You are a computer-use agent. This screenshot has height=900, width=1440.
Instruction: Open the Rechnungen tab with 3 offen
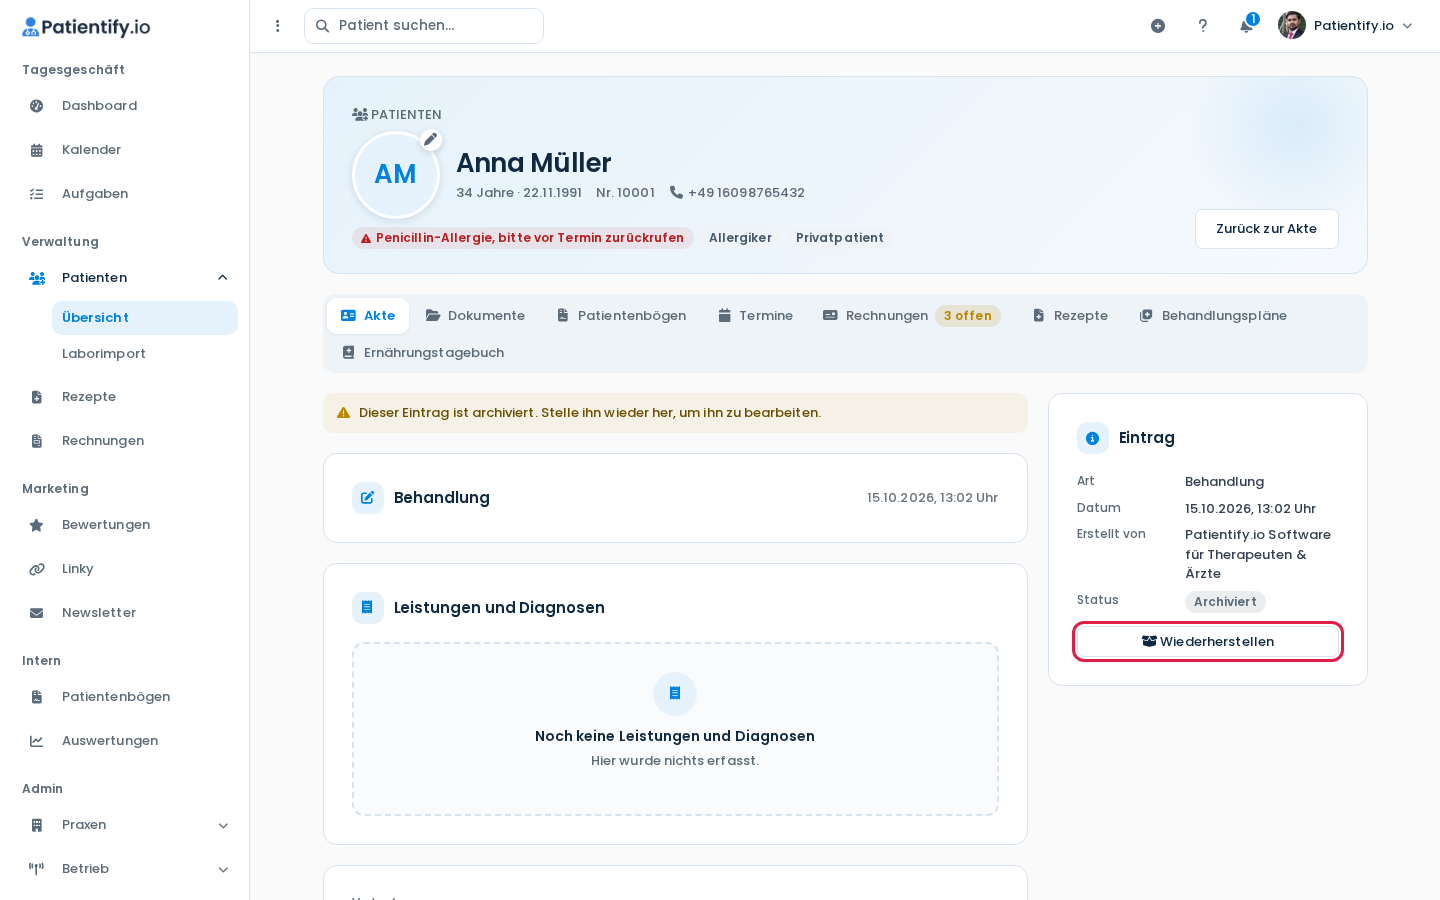pos(911,316)
